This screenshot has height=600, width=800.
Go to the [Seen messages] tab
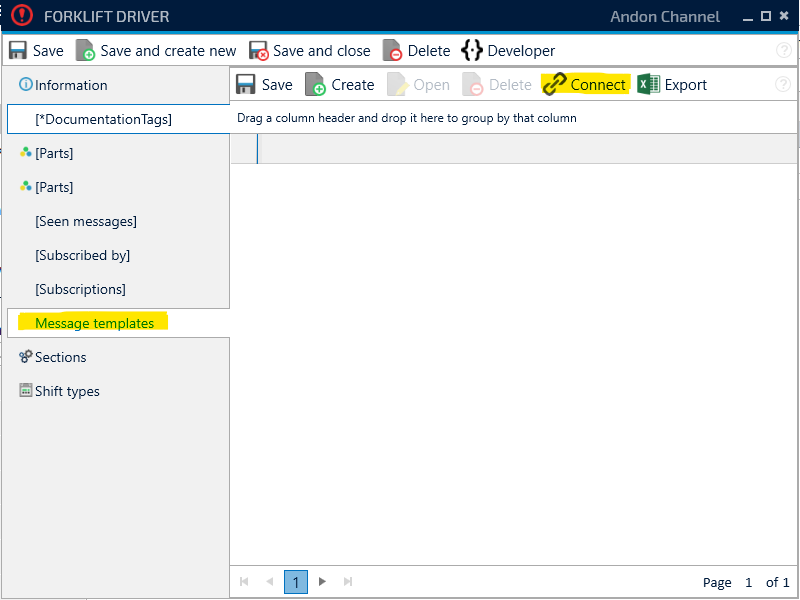85,221
